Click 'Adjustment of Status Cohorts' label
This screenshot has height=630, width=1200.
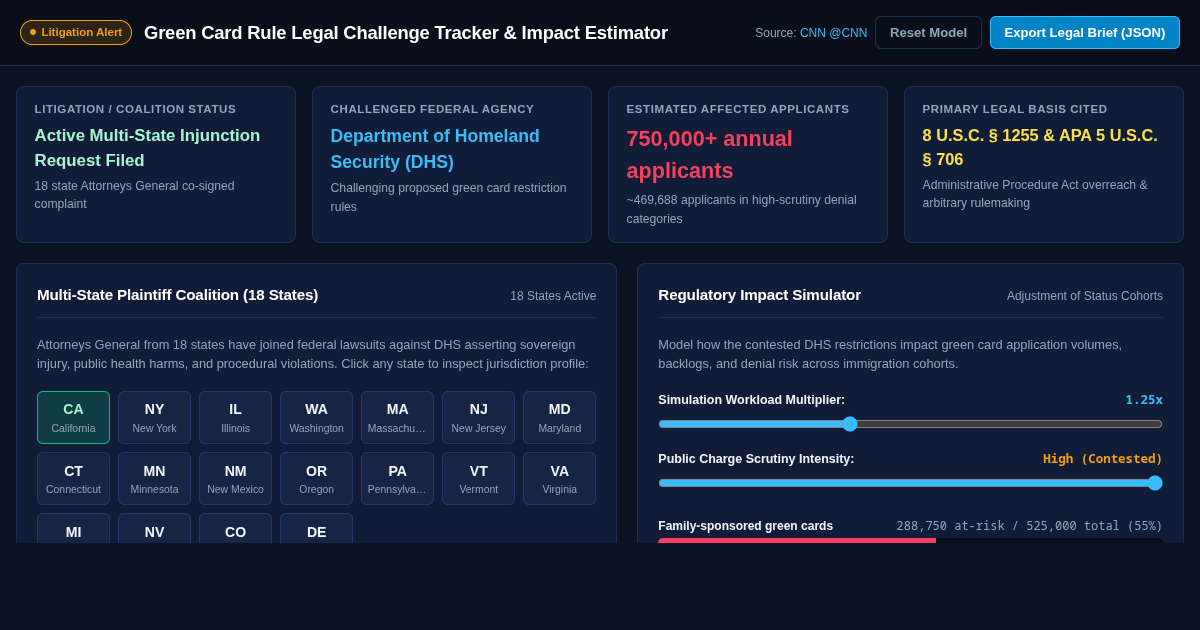pos(1085,296)
